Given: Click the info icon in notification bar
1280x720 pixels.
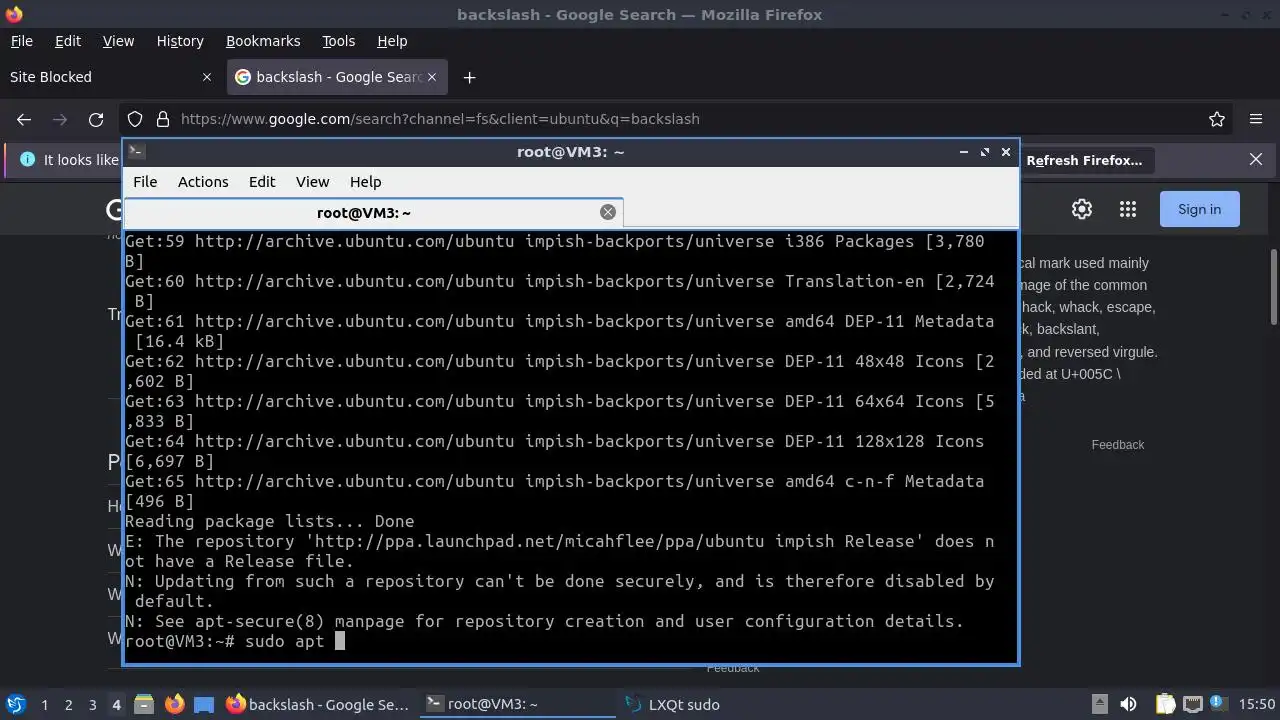Looking at the screenshot, I should 27,159.
